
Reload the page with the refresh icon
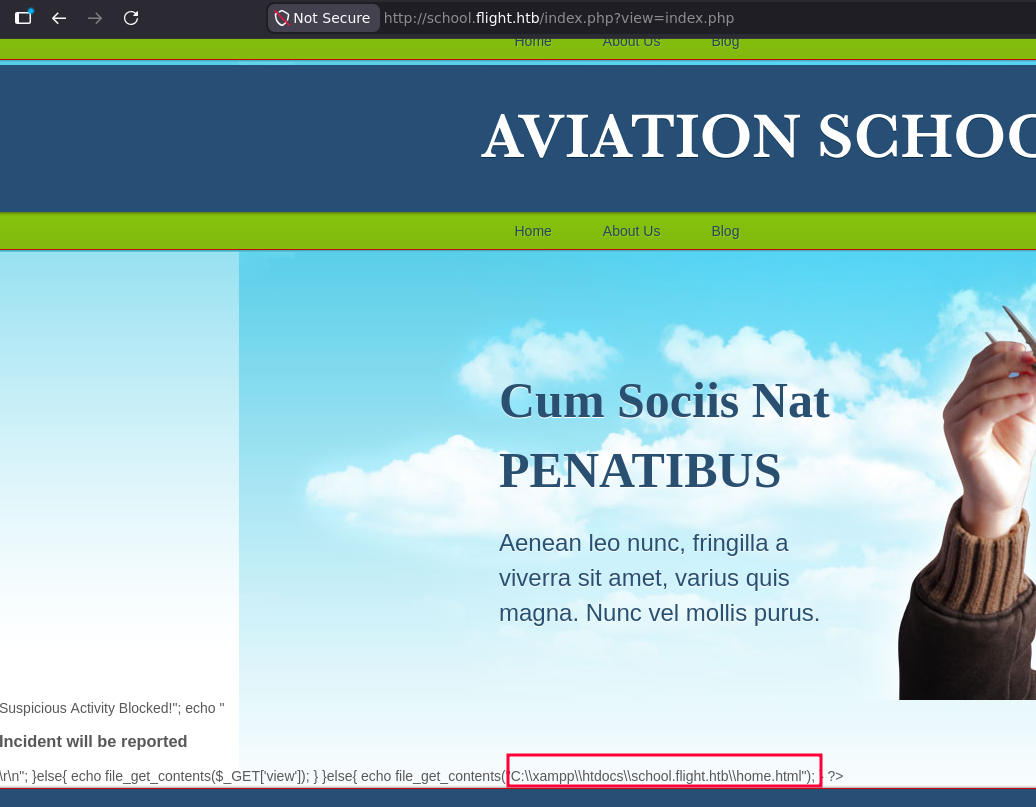tap(131, 18)
